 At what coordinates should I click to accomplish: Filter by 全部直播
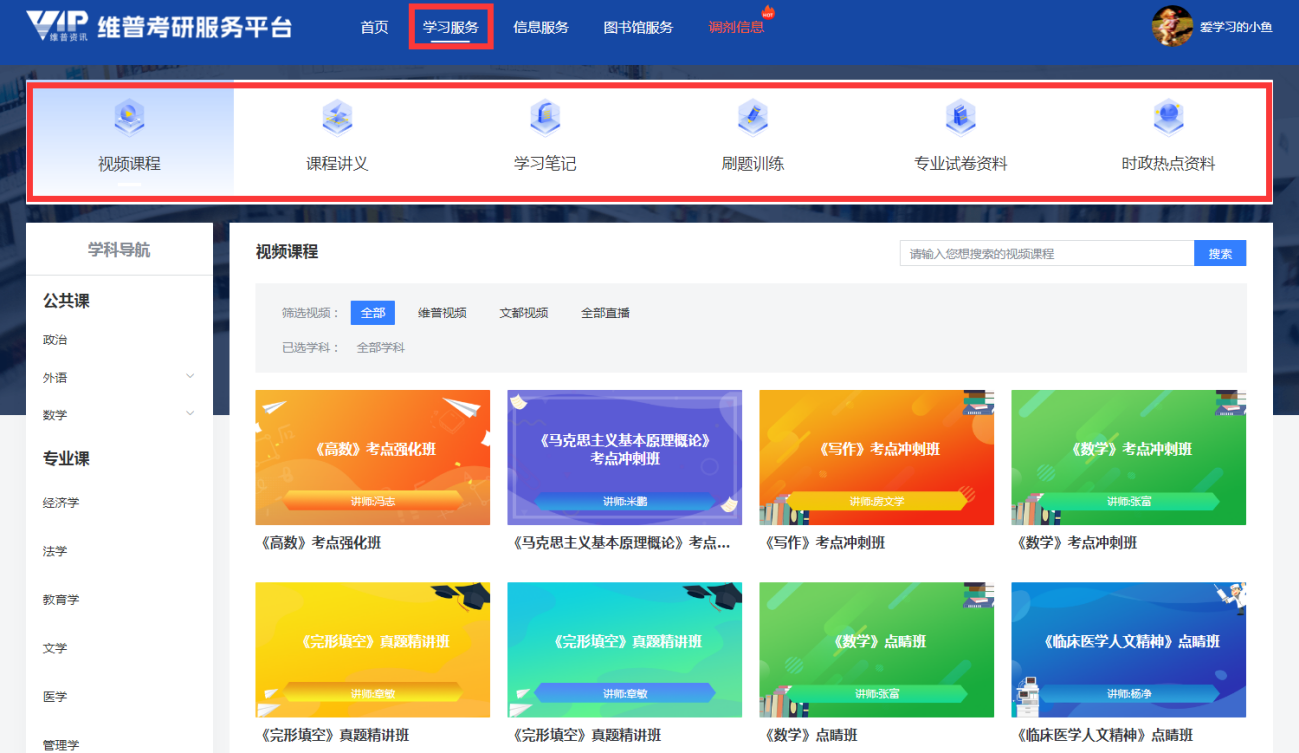coord(606,313)
